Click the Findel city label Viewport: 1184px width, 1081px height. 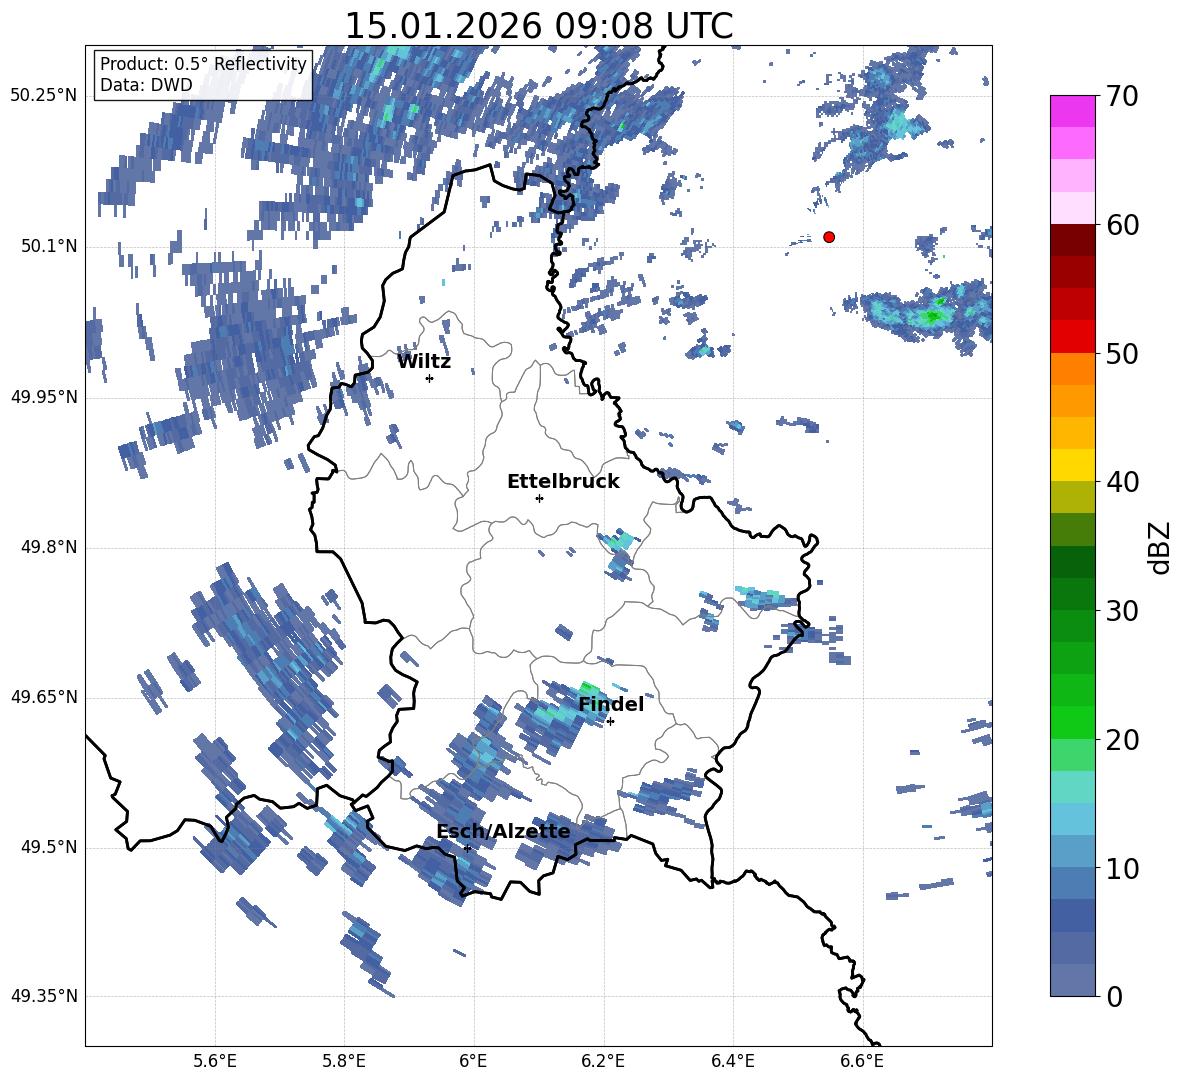pos(611,704)
